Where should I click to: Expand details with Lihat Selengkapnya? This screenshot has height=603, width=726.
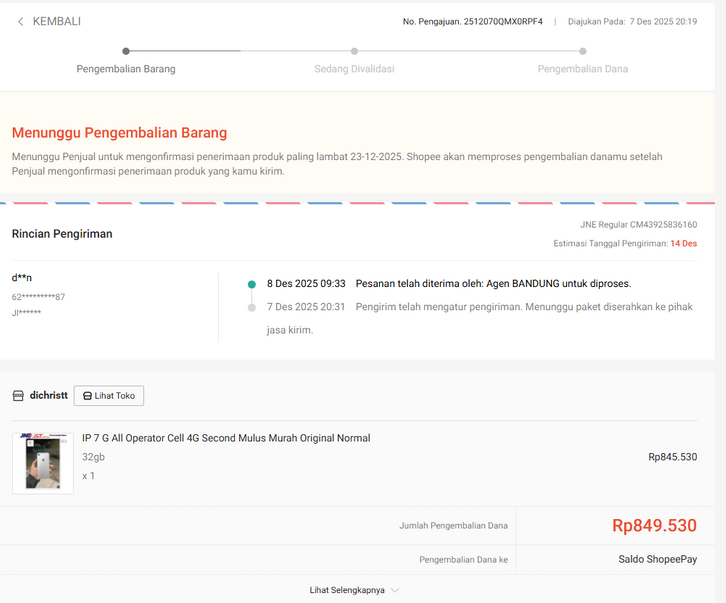(x=346, y=590)
